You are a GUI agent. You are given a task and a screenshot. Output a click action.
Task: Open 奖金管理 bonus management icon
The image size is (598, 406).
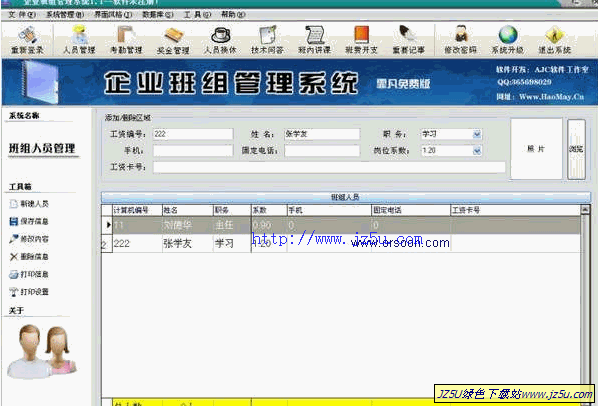(173, 40)
